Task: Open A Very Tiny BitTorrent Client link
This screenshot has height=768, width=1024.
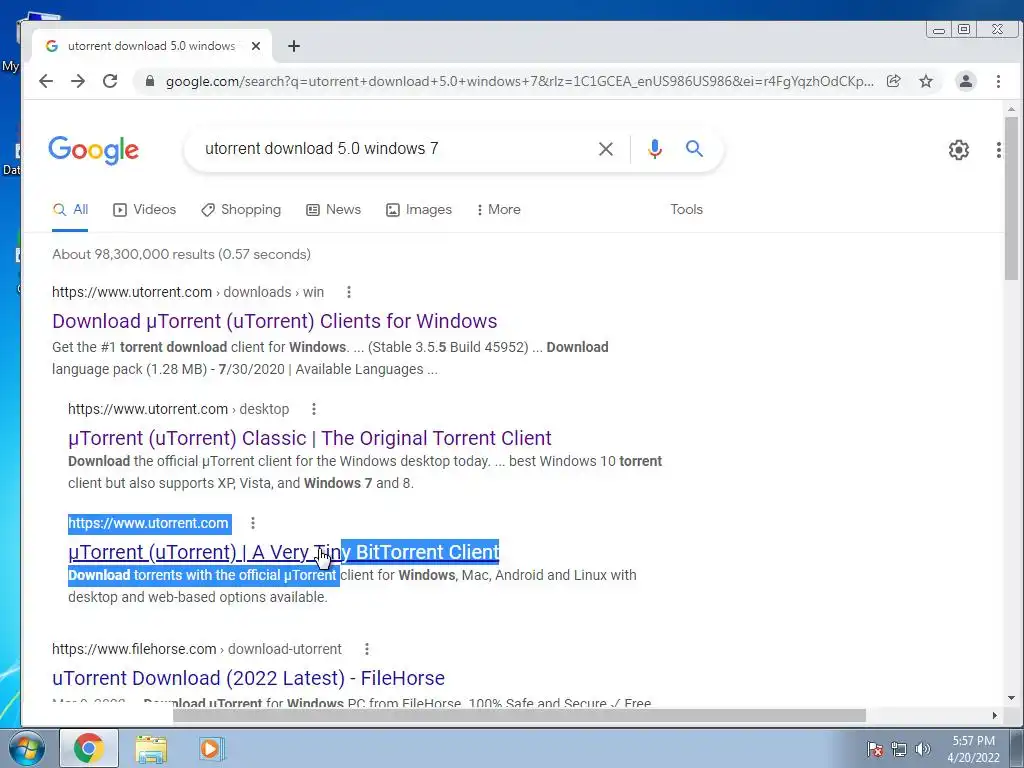Action: (x=283, y=552)
